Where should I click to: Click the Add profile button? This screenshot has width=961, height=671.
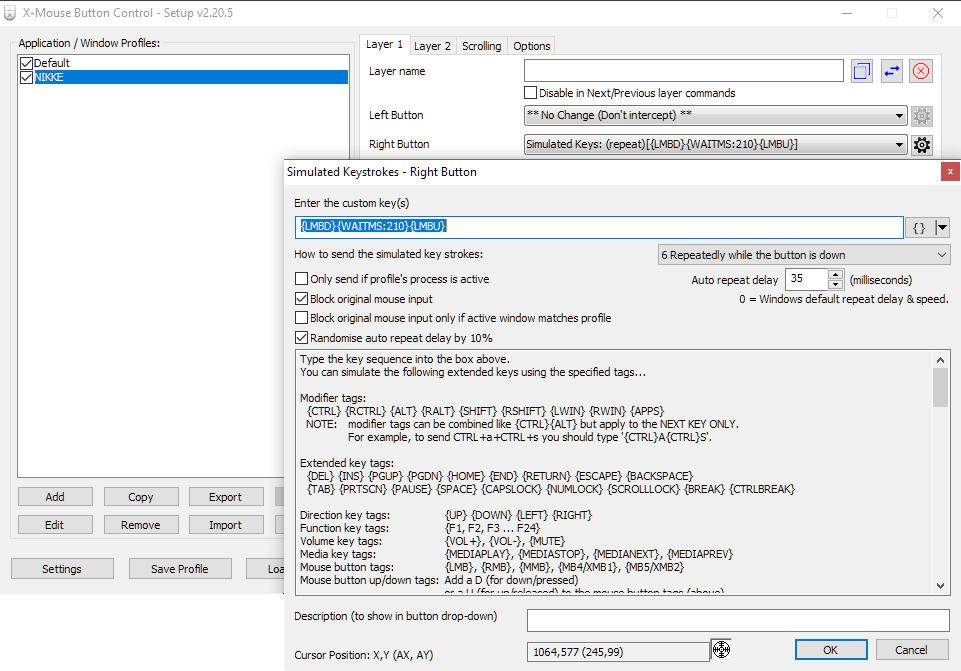click(55, 497)
